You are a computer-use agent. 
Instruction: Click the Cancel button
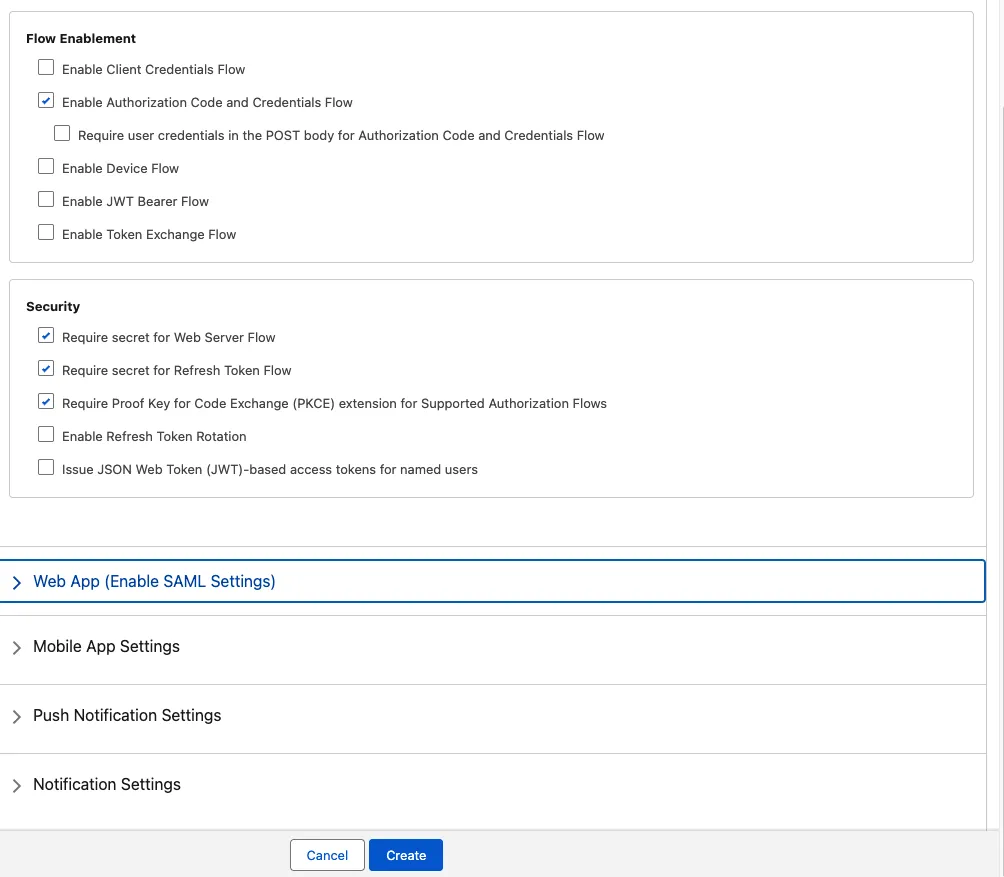pyautogui.click(x=327, y=855)
